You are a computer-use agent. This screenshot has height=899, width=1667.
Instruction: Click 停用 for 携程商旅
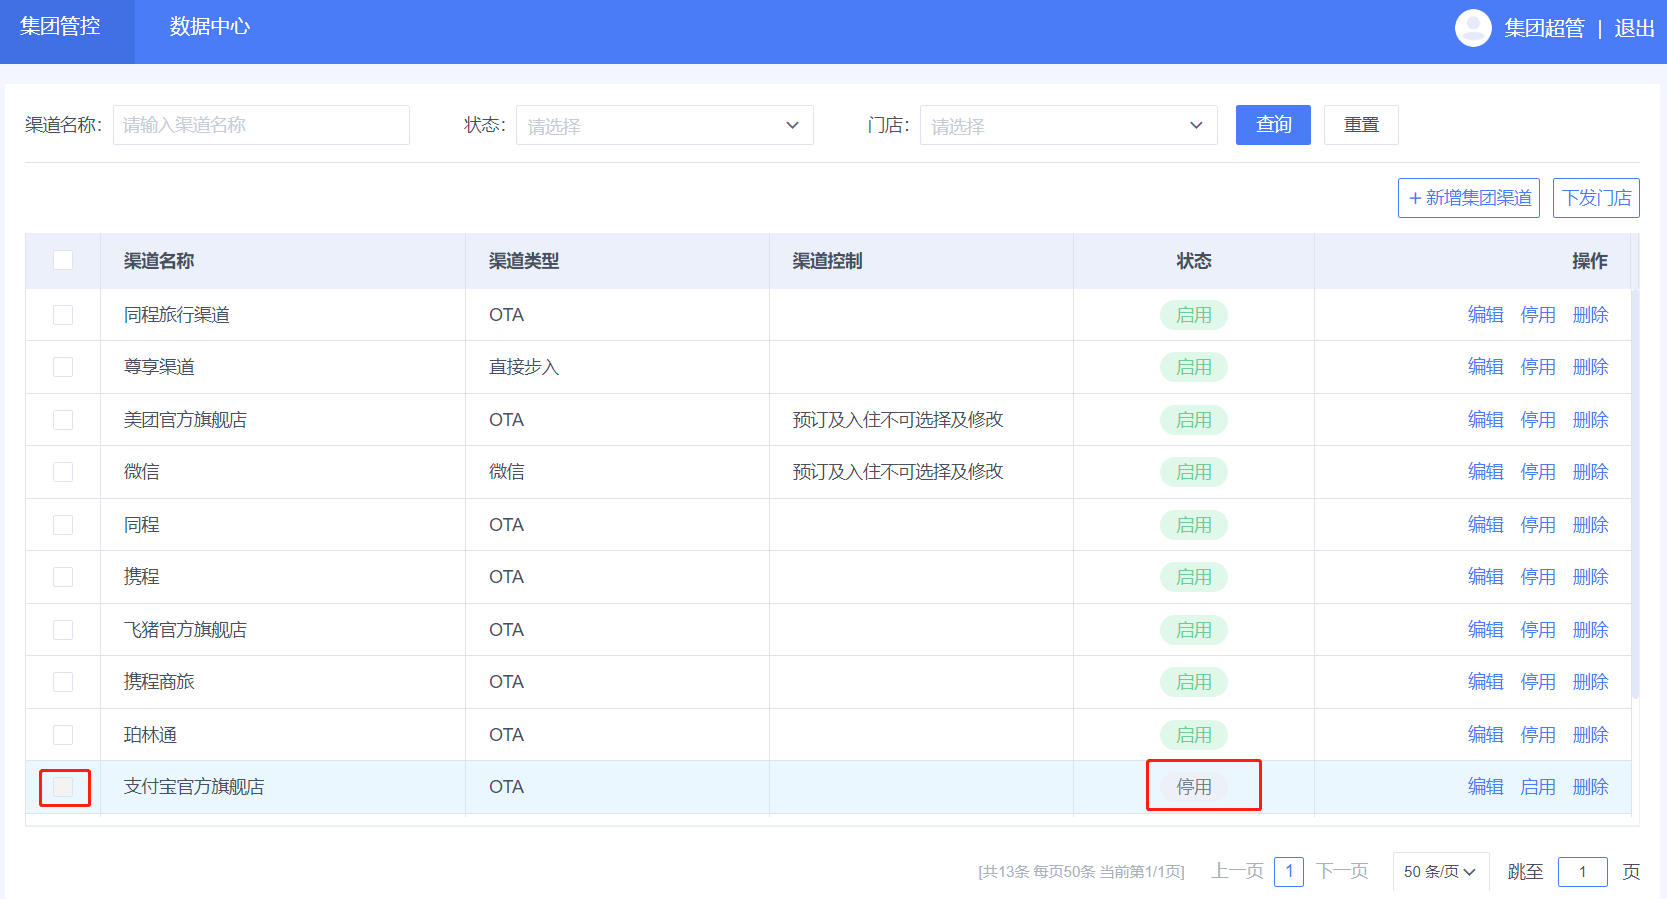(x=1538, y=682)
